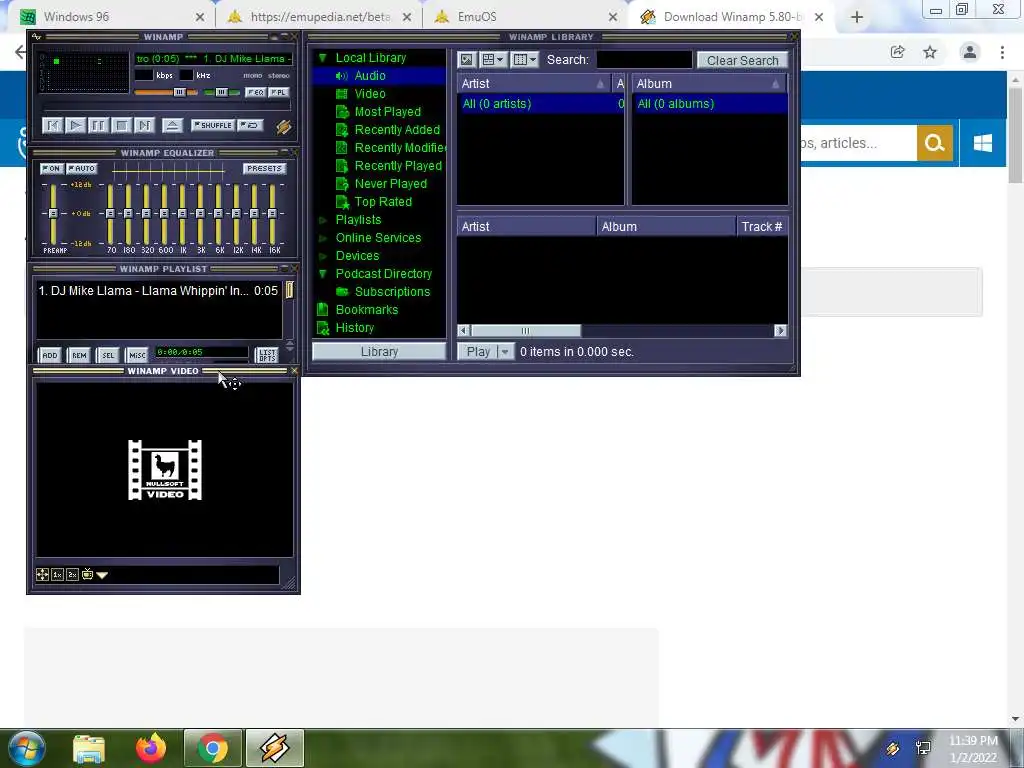The image size is (1024, 768).
Task: Open the Top Rated view
Action: (383, 202)
